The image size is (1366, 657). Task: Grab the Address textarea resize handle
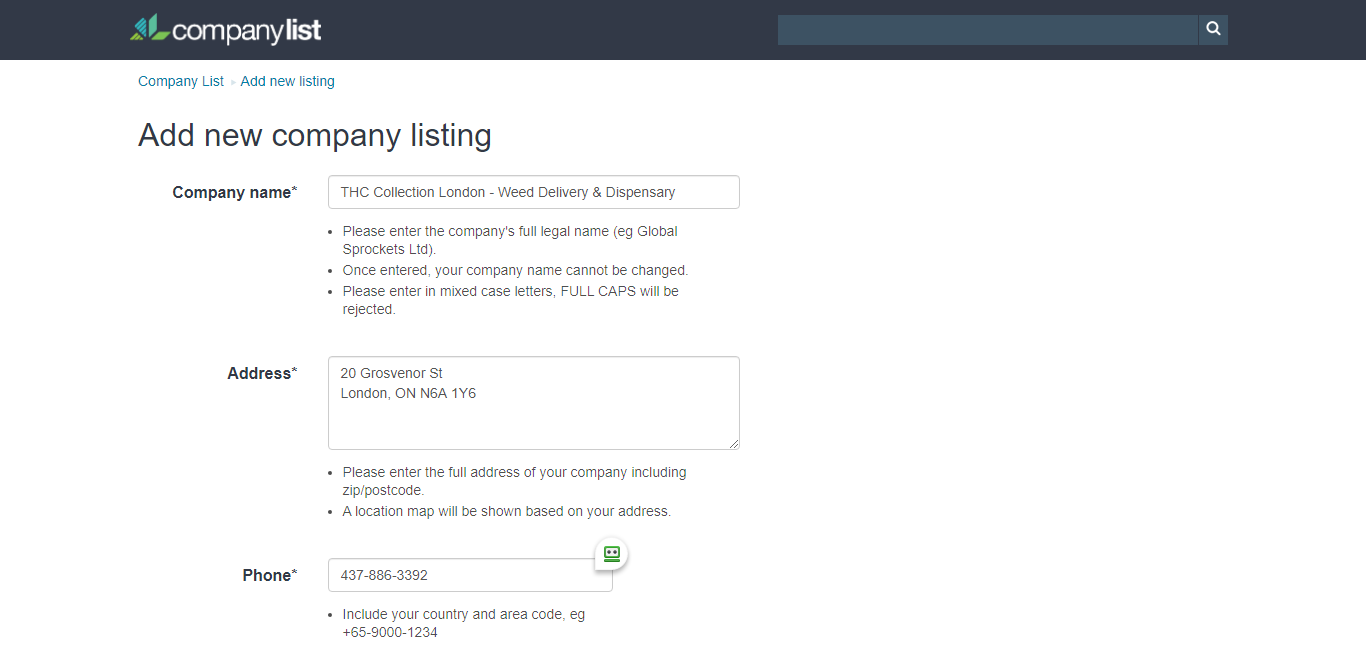tap(734, 443)
